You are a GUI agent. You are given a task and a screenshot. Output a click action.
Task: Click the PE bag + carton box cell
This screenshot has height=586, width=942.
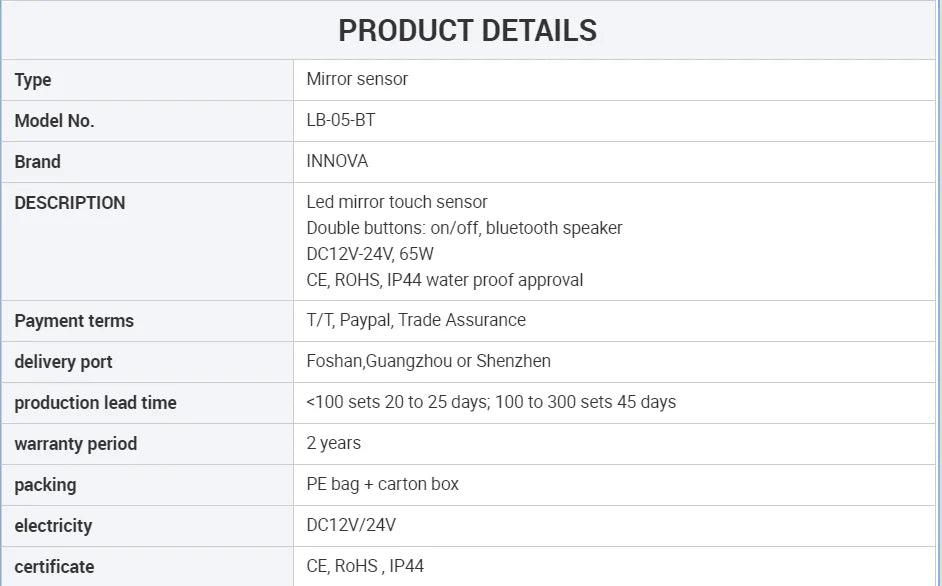click(382, 484)
